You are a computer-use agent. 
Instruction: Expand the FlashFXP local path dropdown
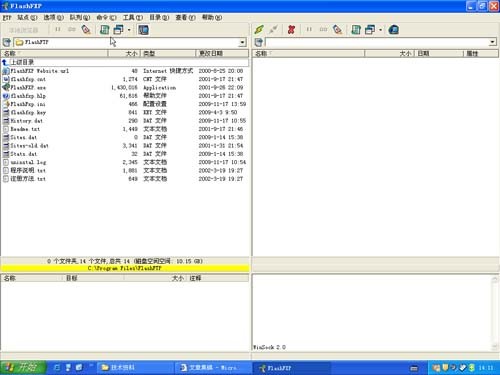pyautogui.click(x=243, y=42)
